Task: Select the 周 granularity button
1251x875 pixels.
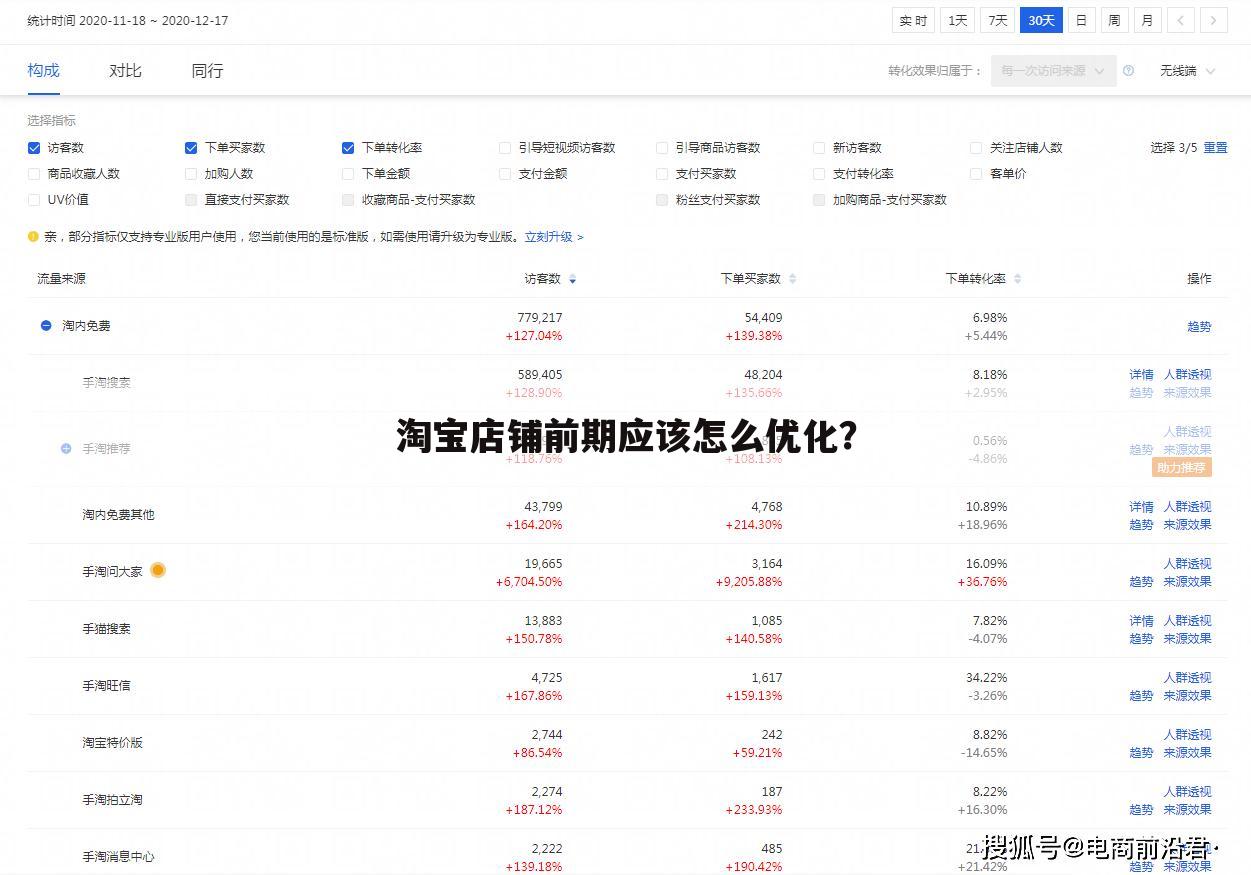Action: (1114, 20)
